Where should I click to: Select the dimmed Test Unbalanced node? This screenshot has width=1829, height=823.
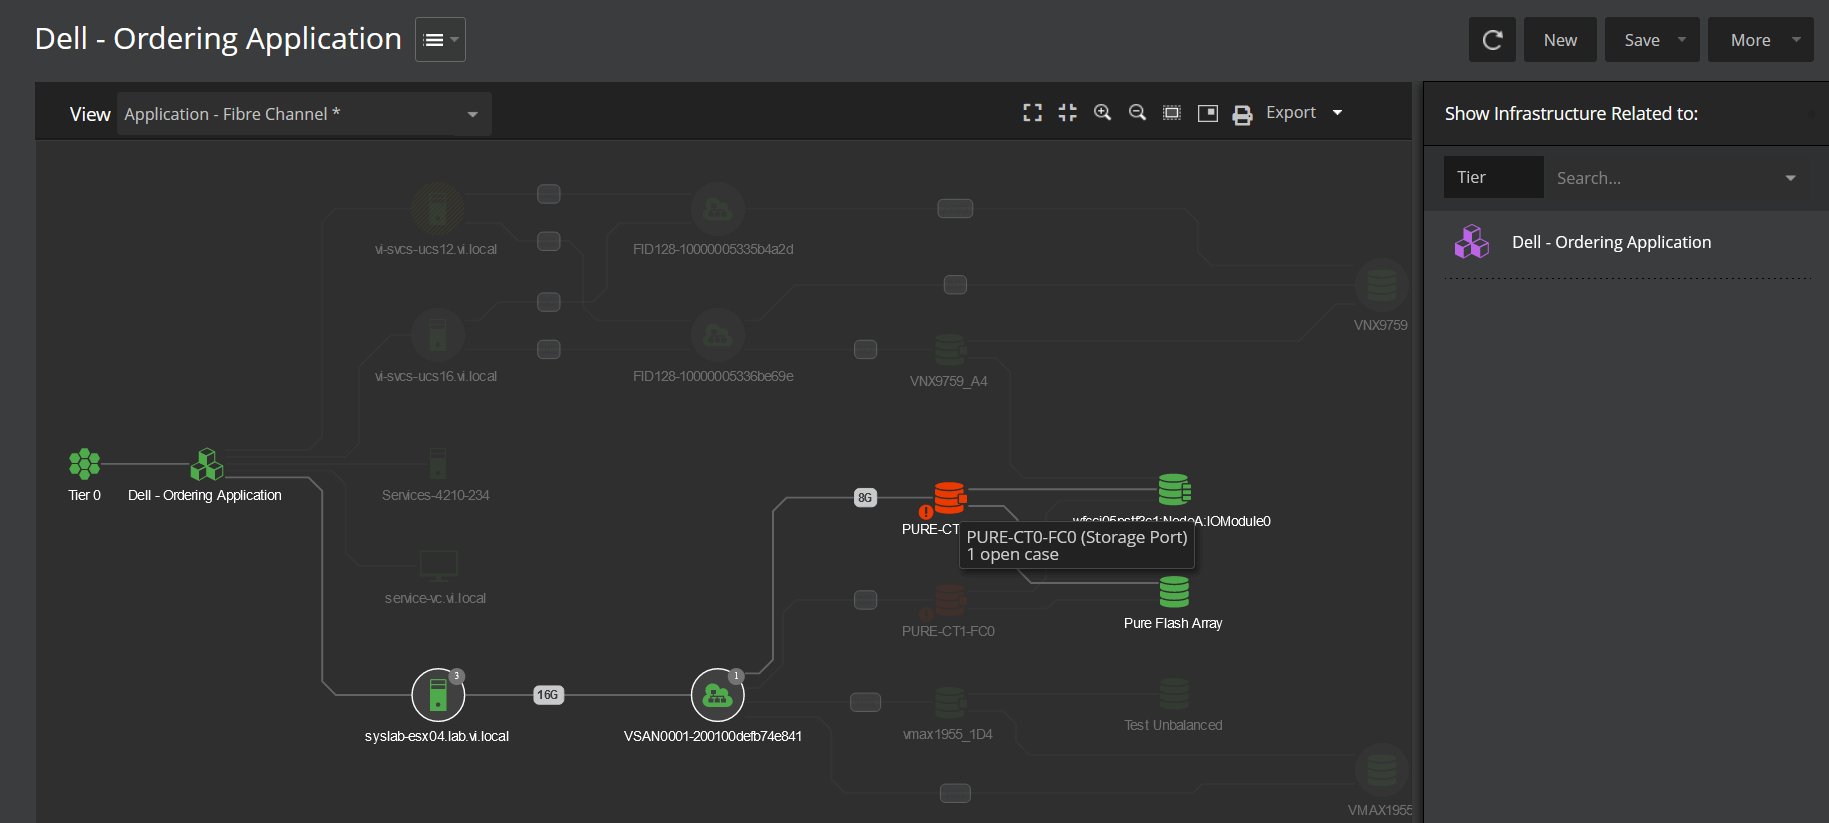[x=1174, y=693]
